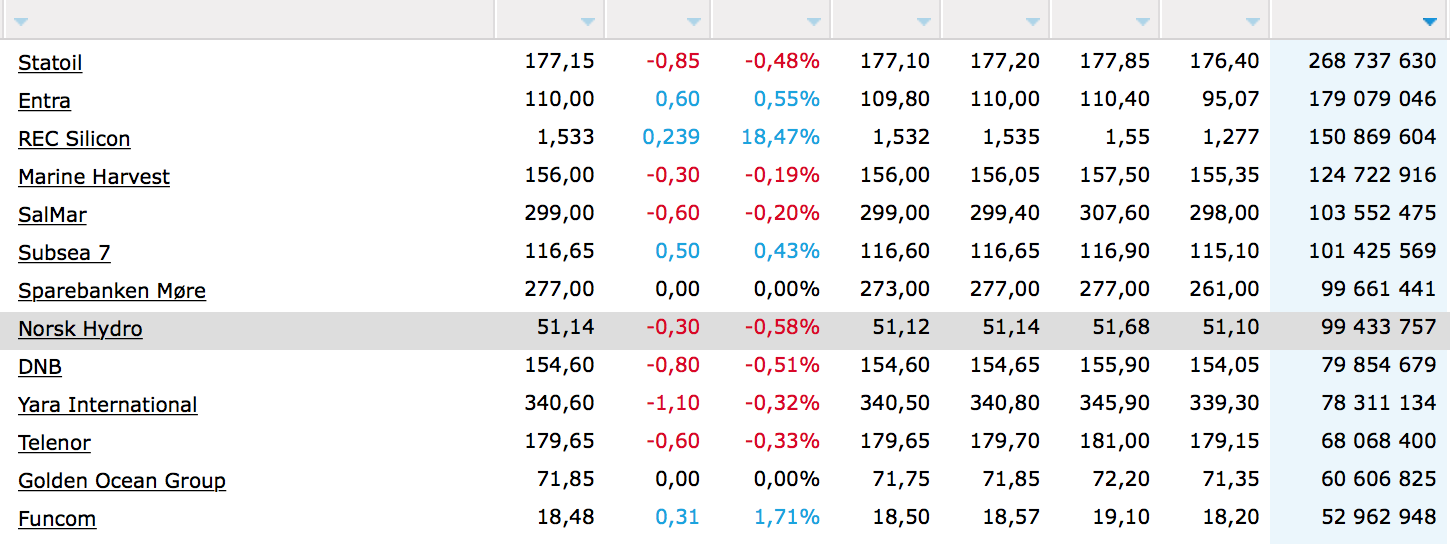Screen dimensions: 1450x544
Task: Open the Funcom stock link
Action: pos(57,518)
